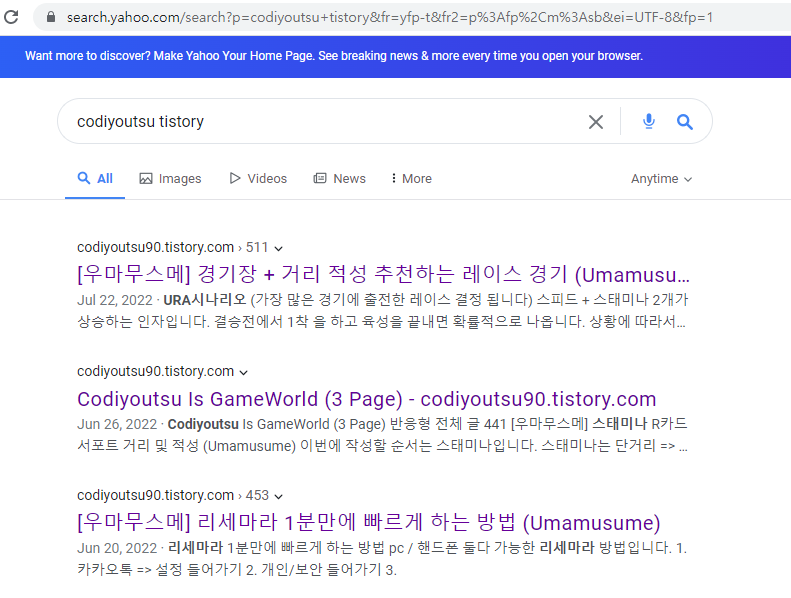Click the 'codiyoutsu90.tistory.com › 511' URL text

(x=173, y=247)
